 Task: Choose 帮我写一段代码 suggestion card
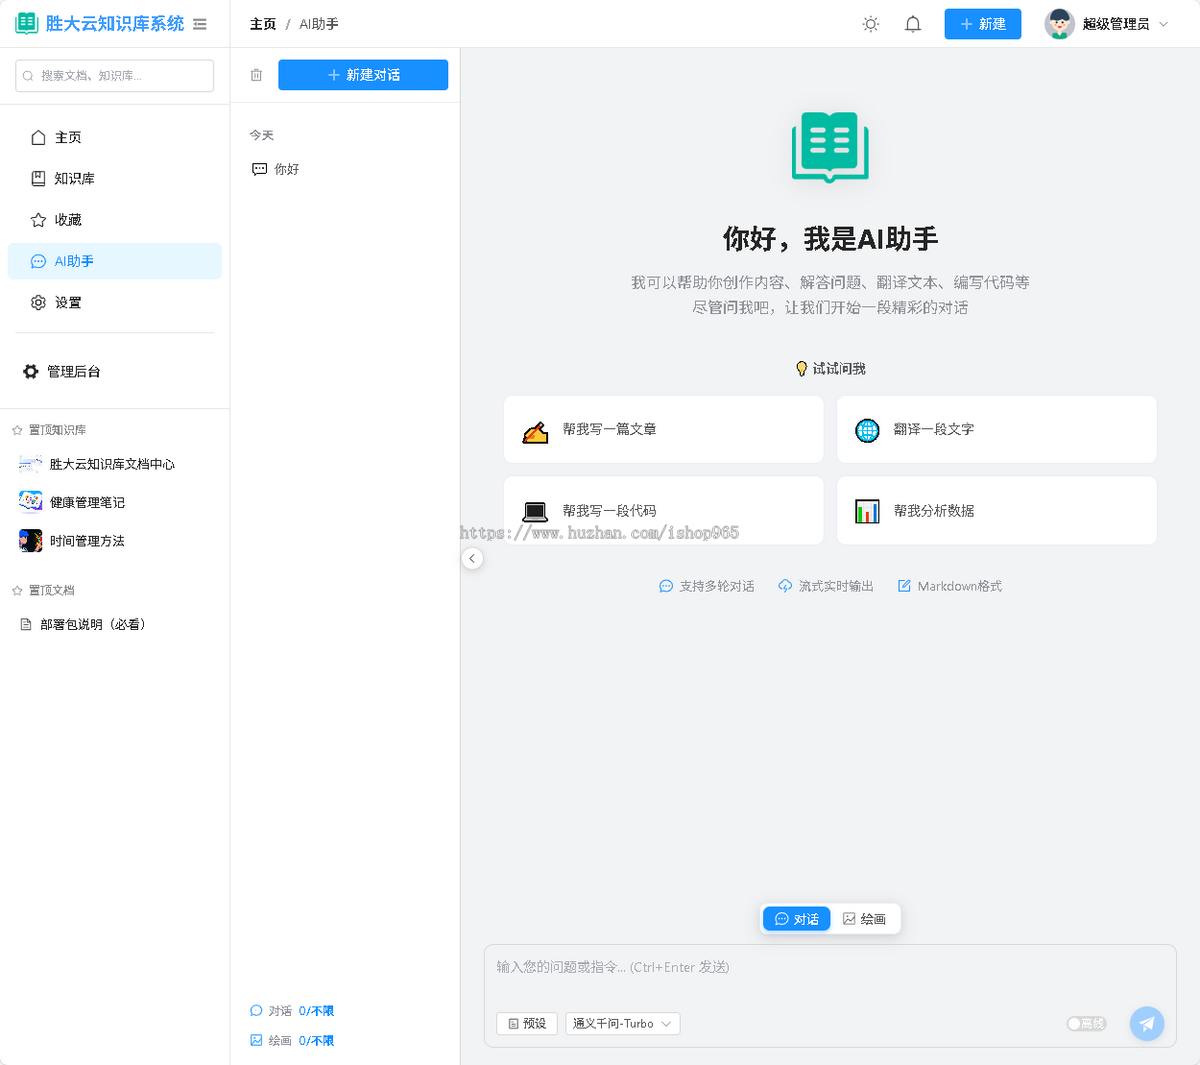(x=664, y=511)
